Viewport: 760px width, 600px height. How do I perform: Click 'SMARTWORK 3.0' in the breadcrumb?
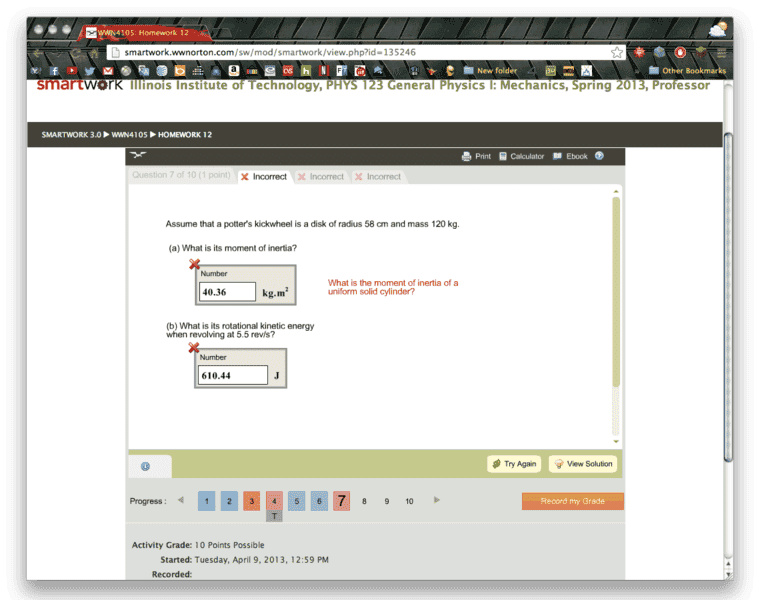tap(71, 135)
